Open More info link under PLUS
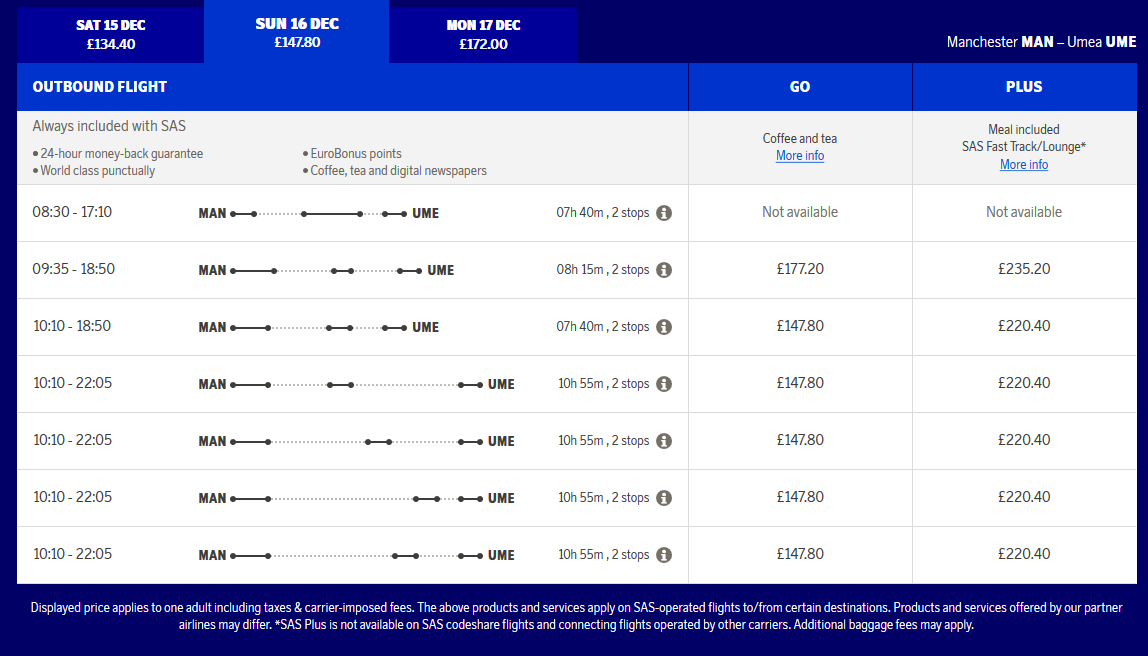 1024,165
